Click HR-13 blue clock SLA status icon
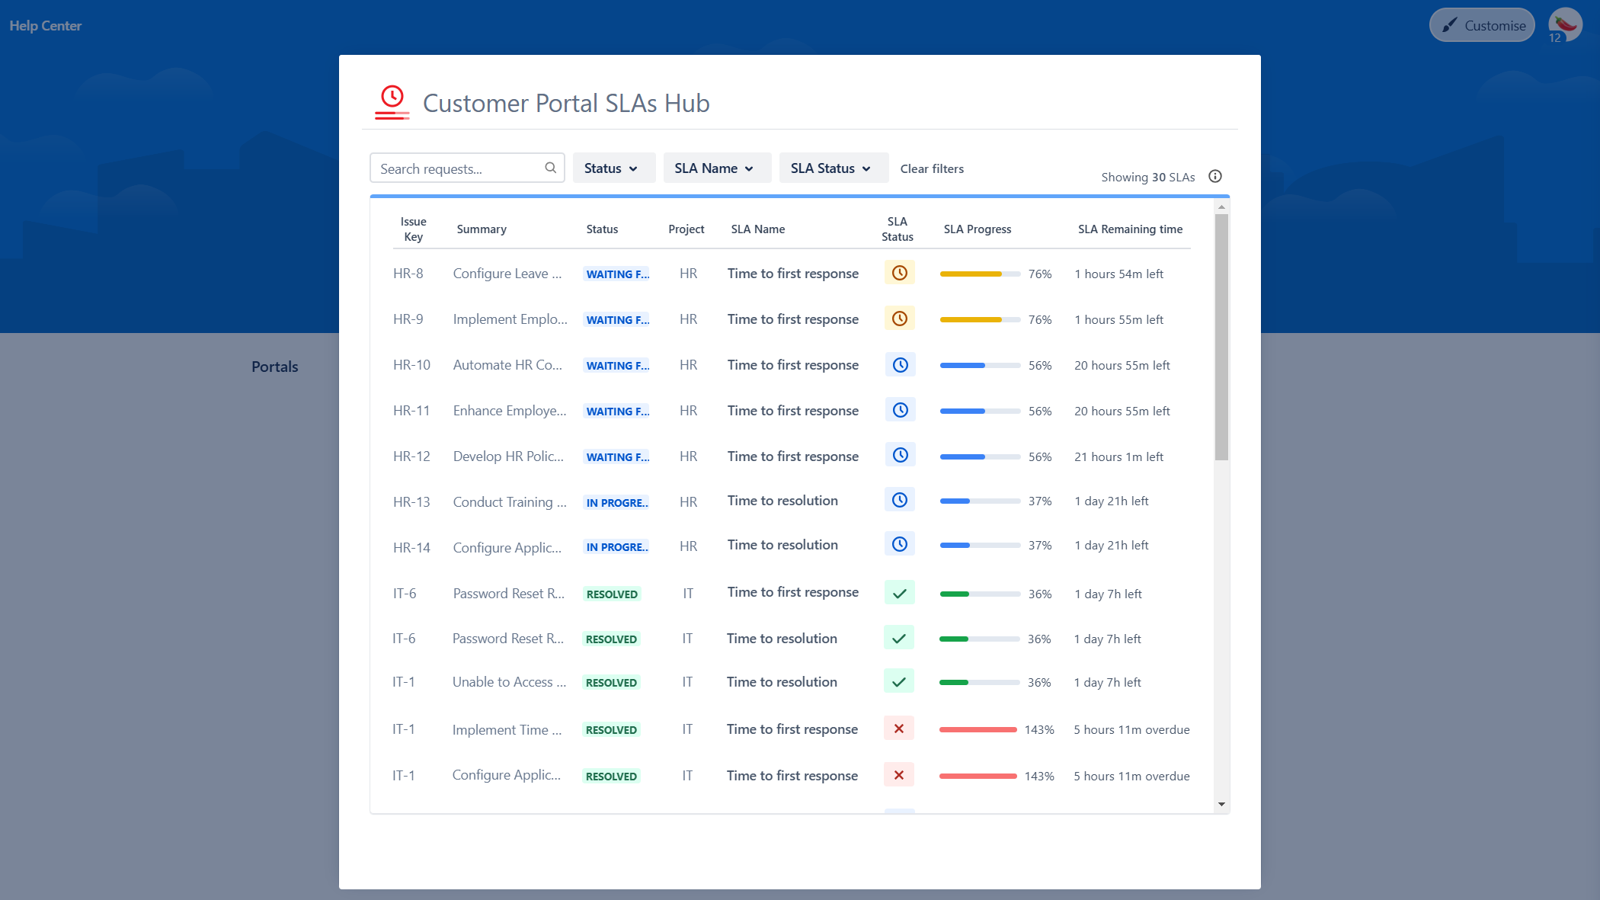The height and width of the screenshot is (900, 1600). [899, 500]
